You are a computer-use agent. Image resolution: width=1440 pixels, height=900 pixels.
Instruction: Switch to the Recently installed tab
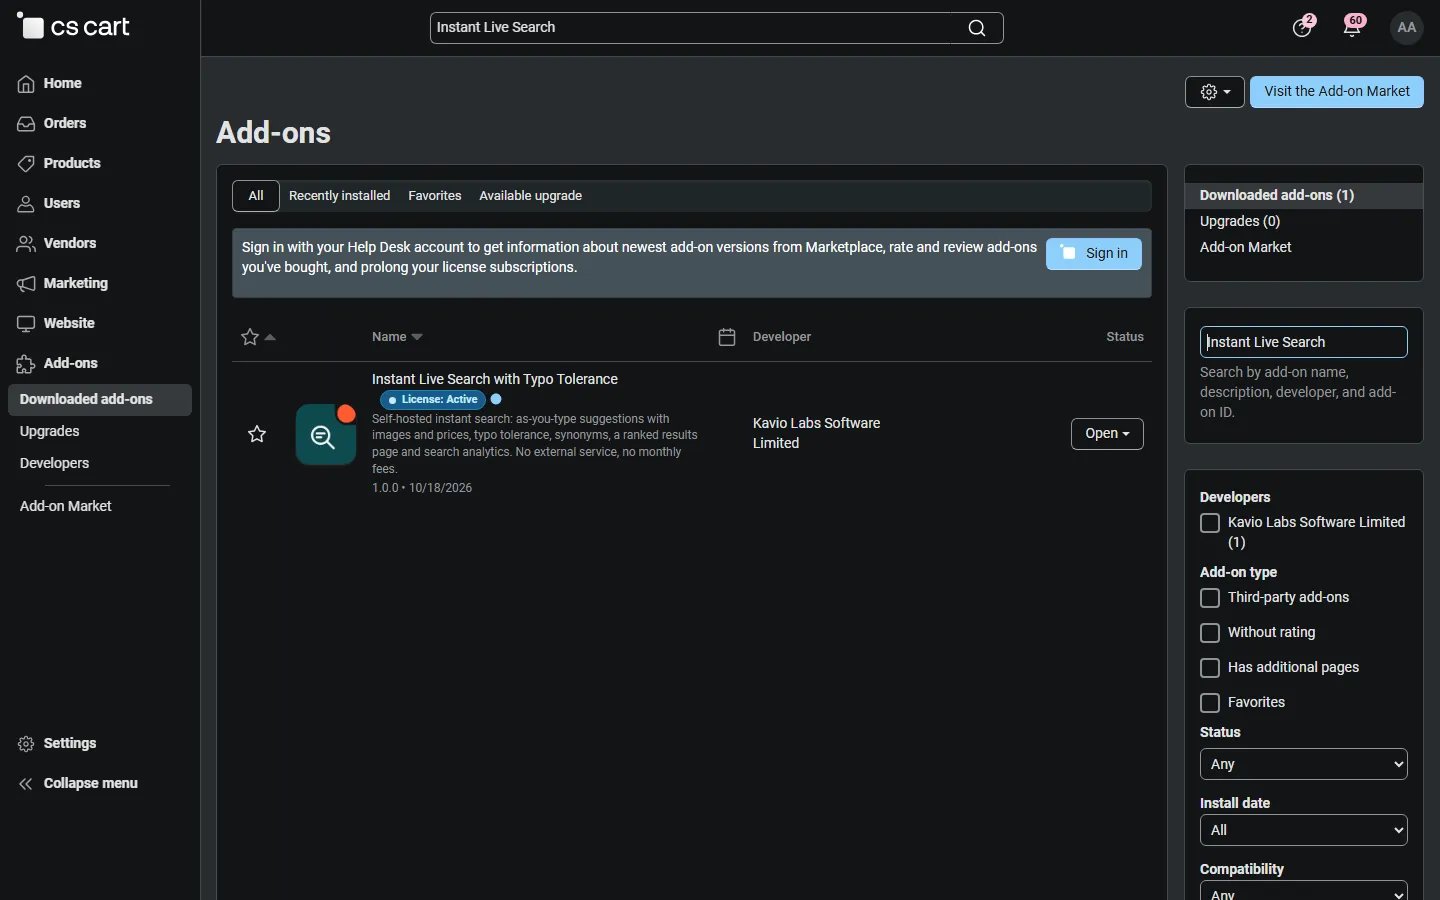(340, 196)
